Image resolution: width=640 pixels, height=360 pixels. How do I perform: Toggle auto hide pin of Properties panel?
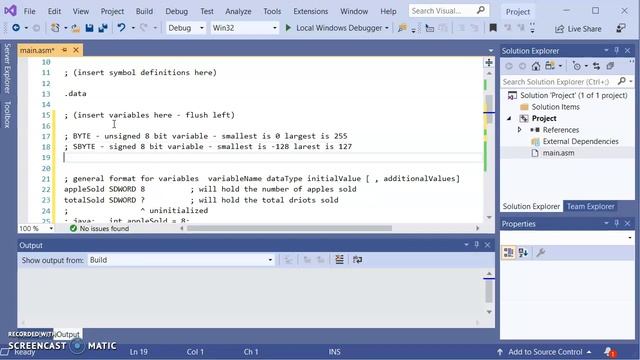coord(617,223)
